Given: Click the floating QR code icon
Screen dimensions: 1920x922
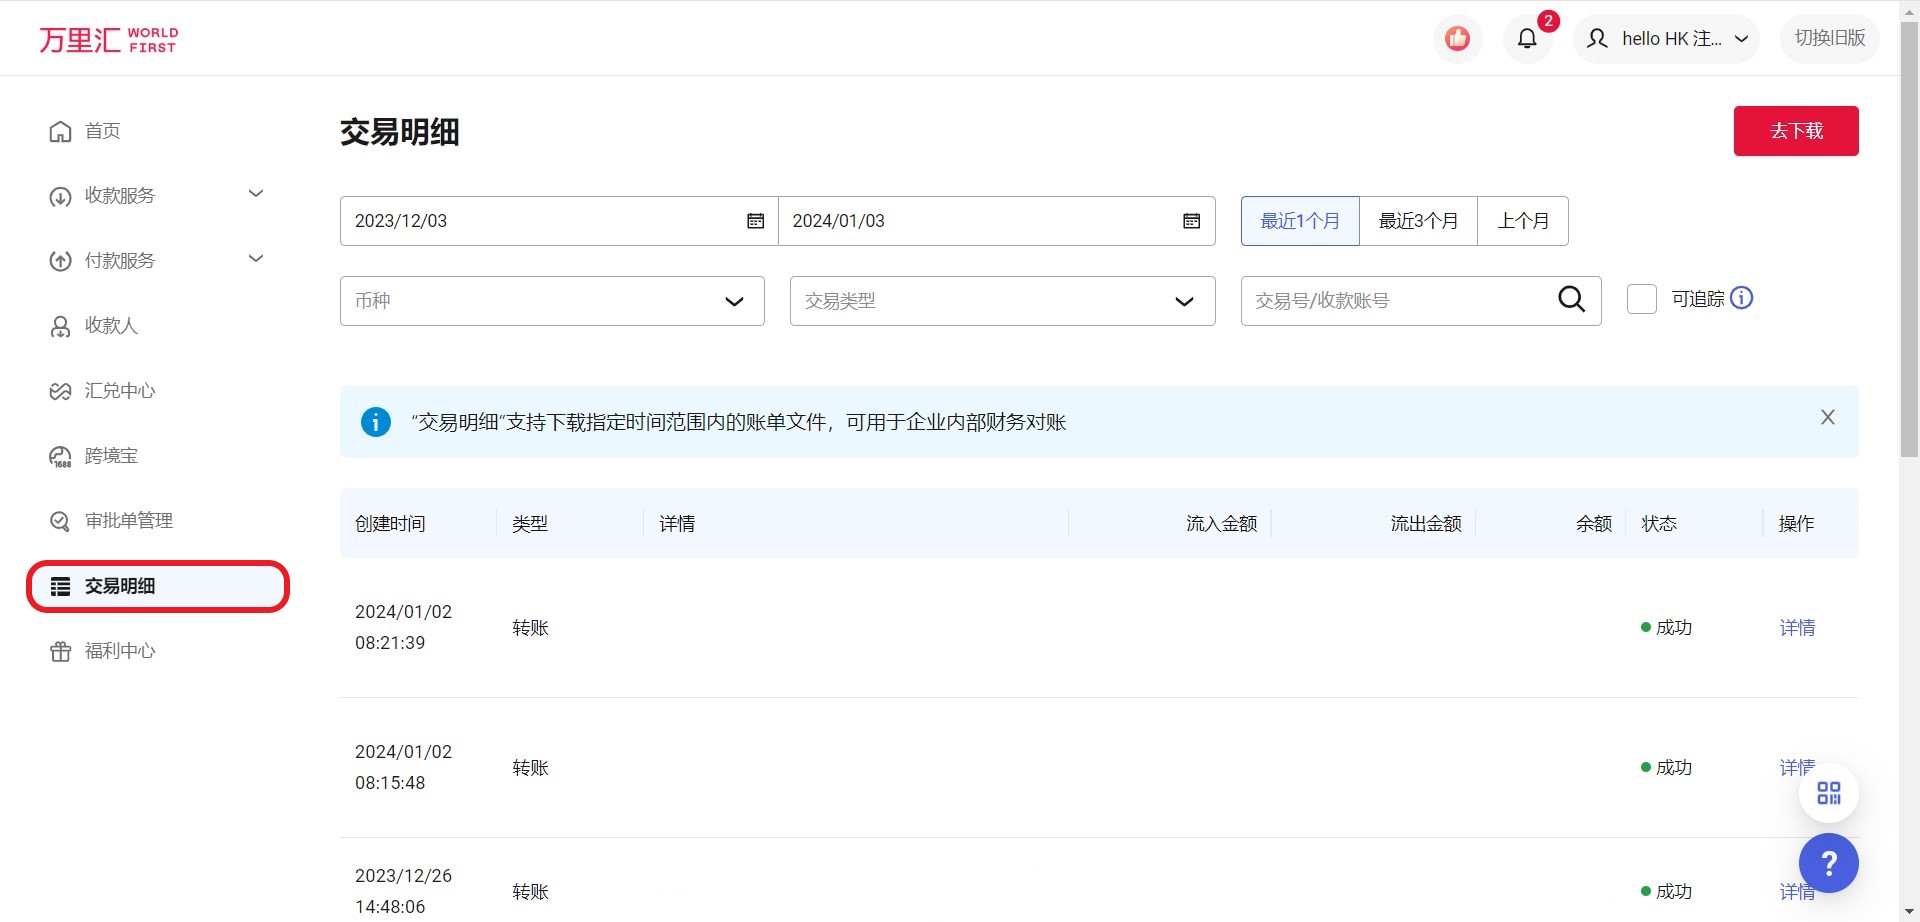Looking at the screenshot, I should coord(1829,791).
